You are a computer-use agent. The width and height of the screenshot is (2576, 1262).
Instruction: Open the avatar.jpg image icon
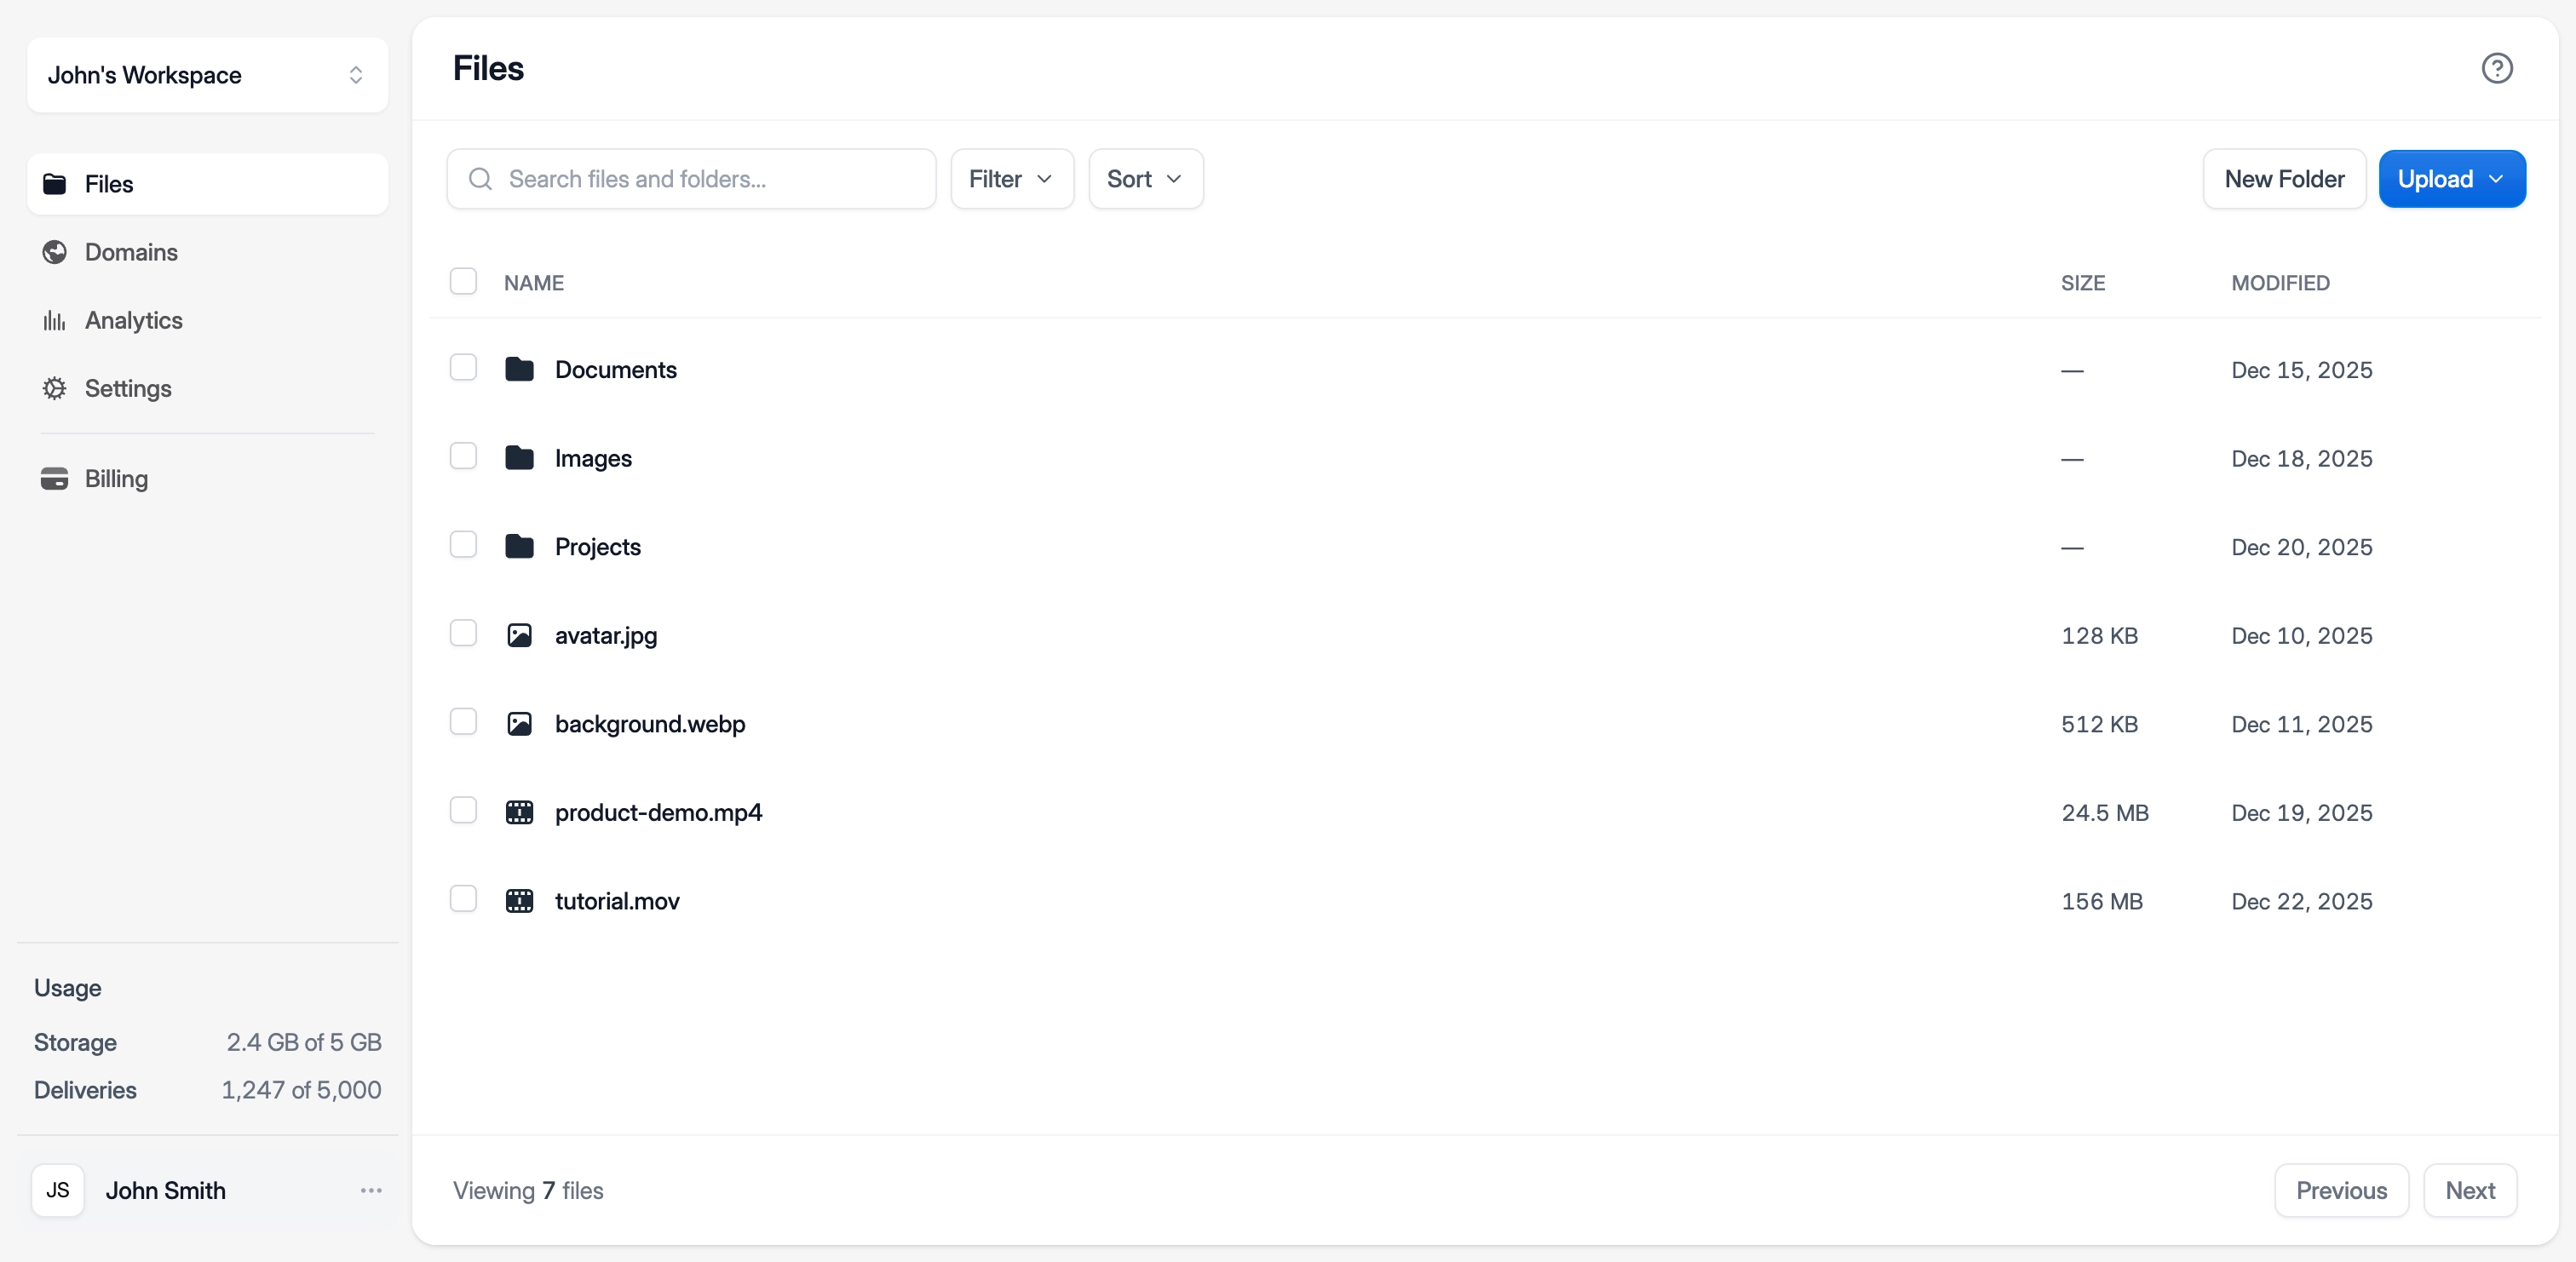point(521,634)
